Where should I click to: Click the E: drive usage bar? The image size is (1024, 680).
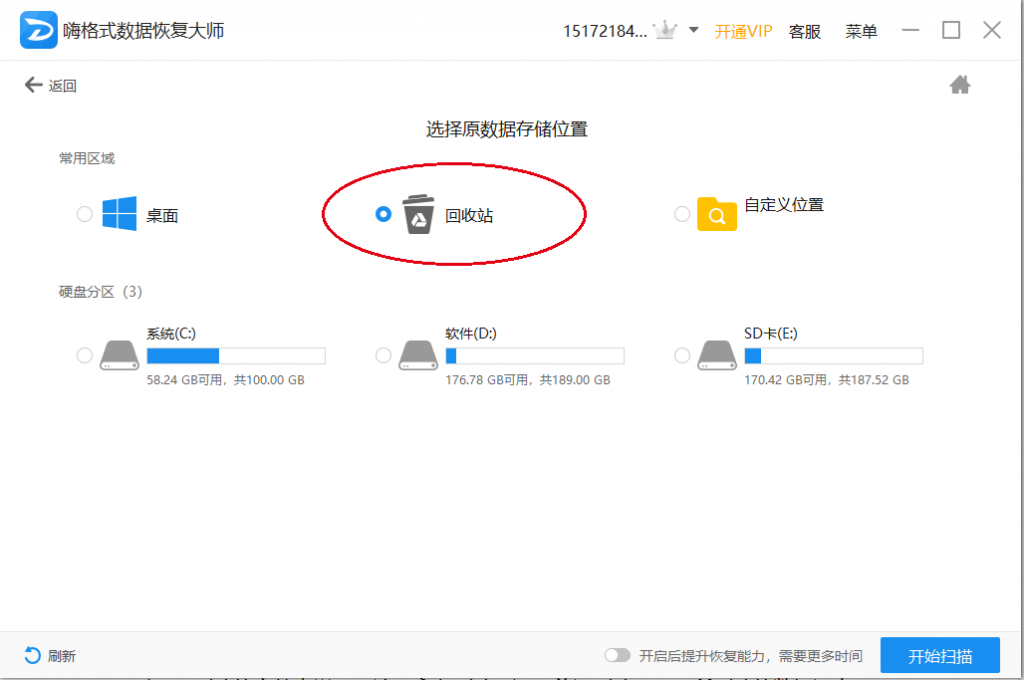[833, 355]
